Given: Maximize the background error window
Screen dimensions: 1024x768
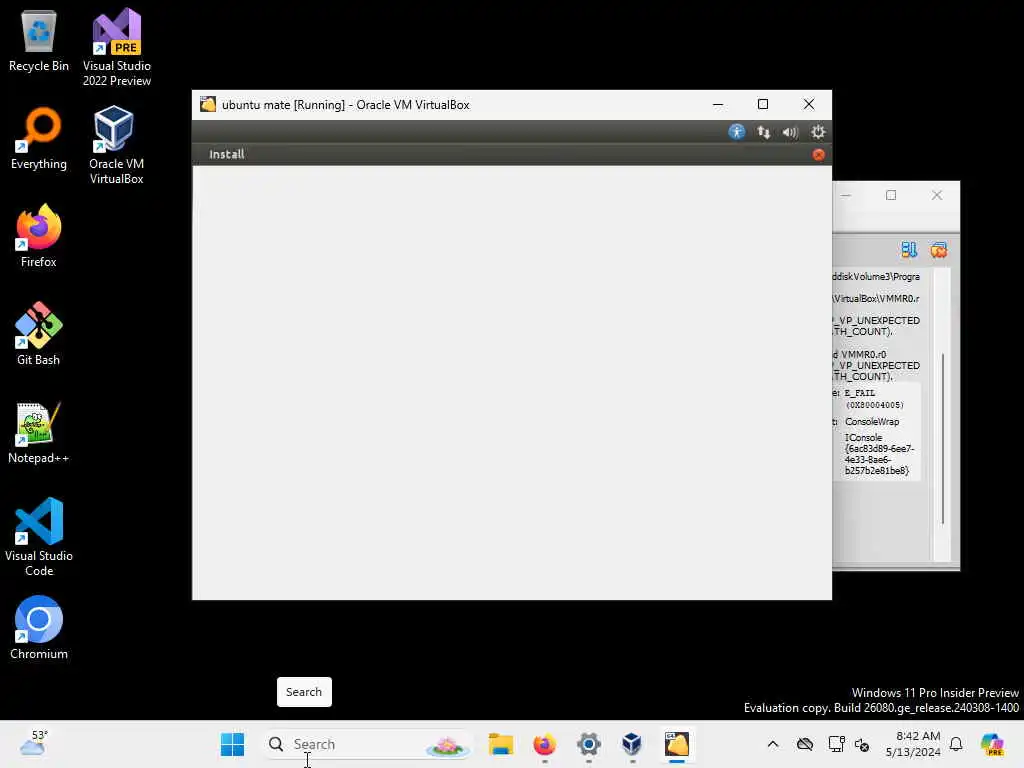Looking at the screenshot, I should [891, 195].
